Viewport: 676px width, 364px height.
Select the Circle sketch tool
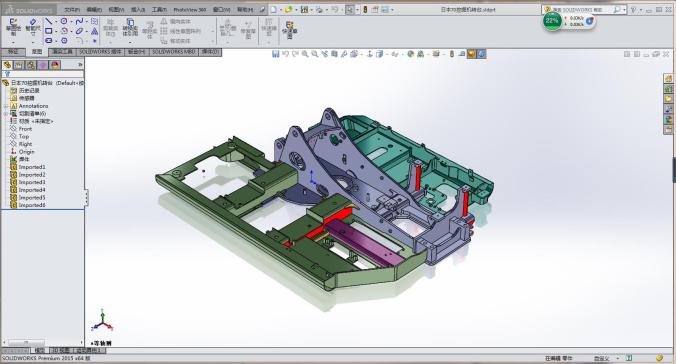tap(64, 21)
